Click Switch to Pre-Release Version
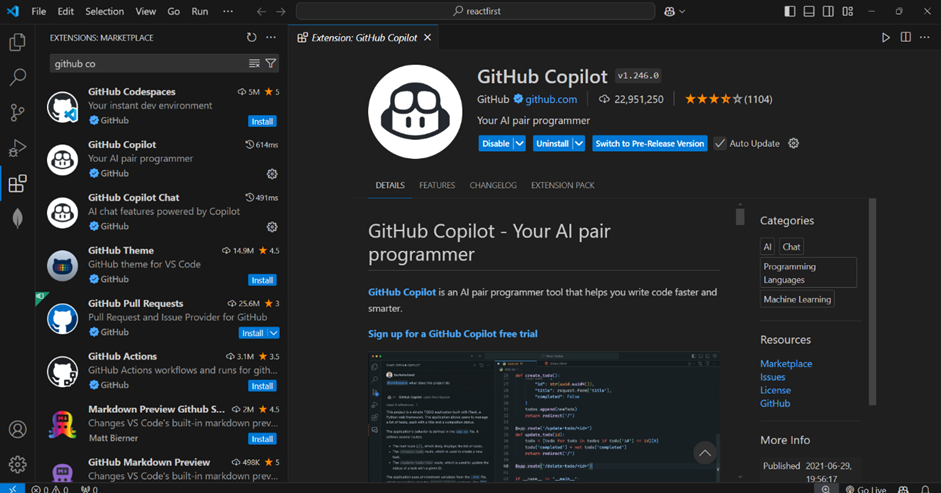The height and width of the screenshot is (493, 941). (x=650, y=144)
